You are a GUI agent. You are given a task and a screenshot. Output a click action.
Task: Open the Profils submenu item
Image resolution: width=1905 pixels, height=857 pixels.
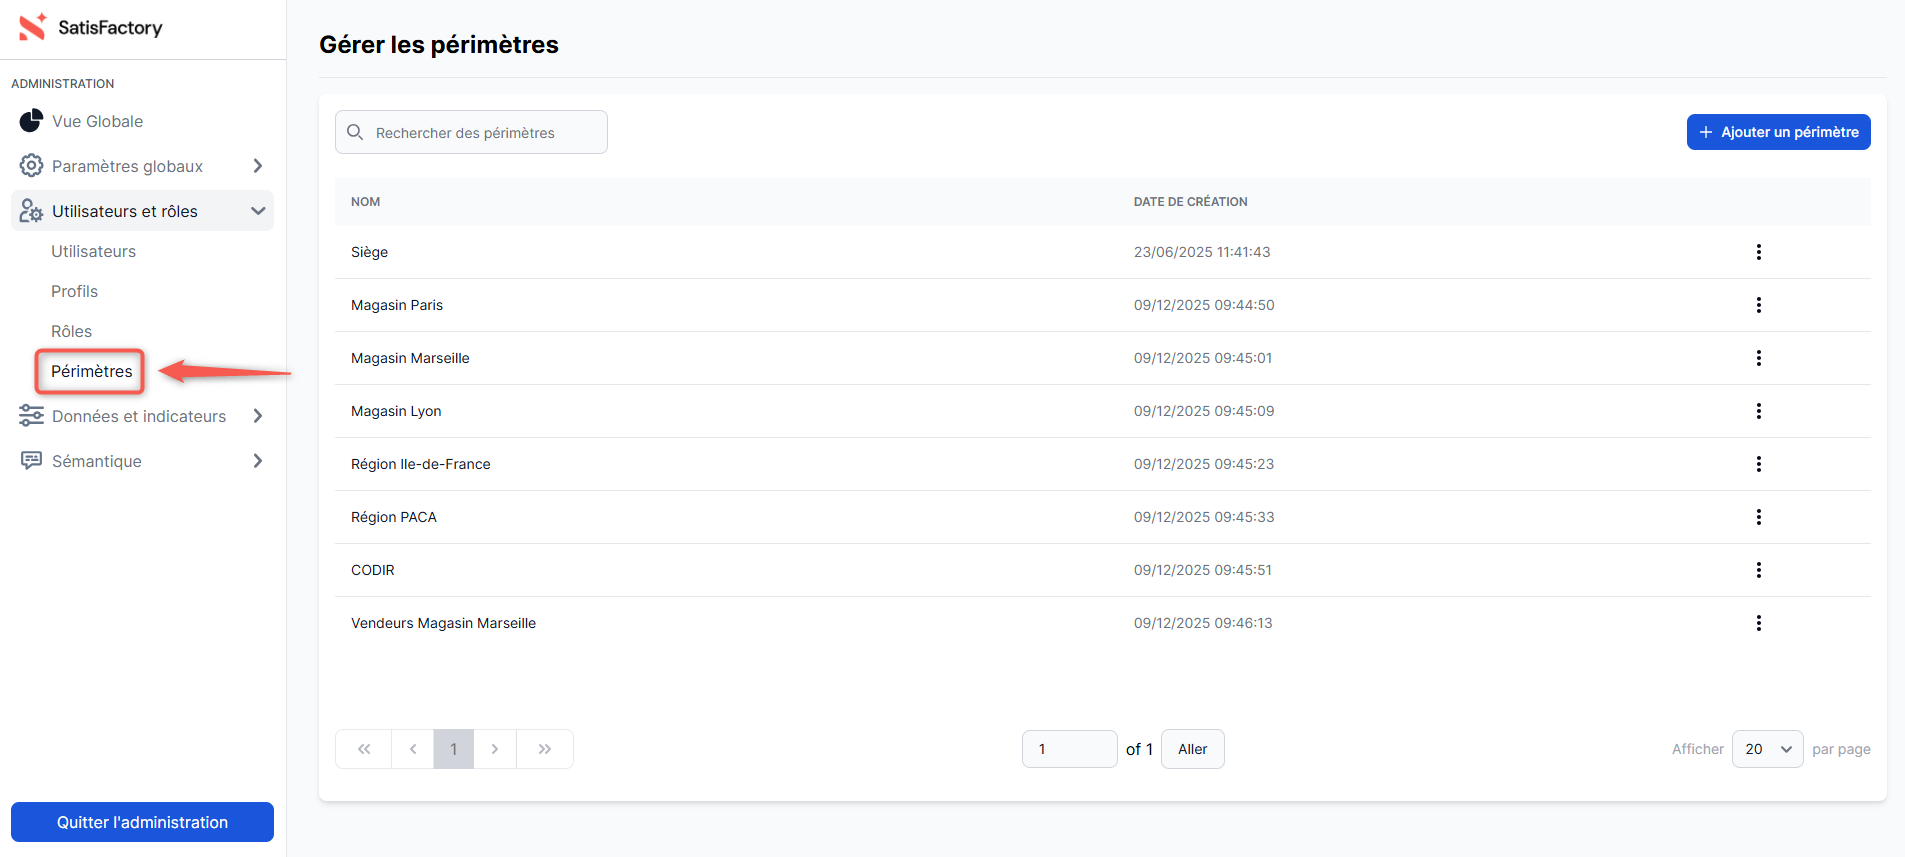pyautogui.click(x=74, y=291)
